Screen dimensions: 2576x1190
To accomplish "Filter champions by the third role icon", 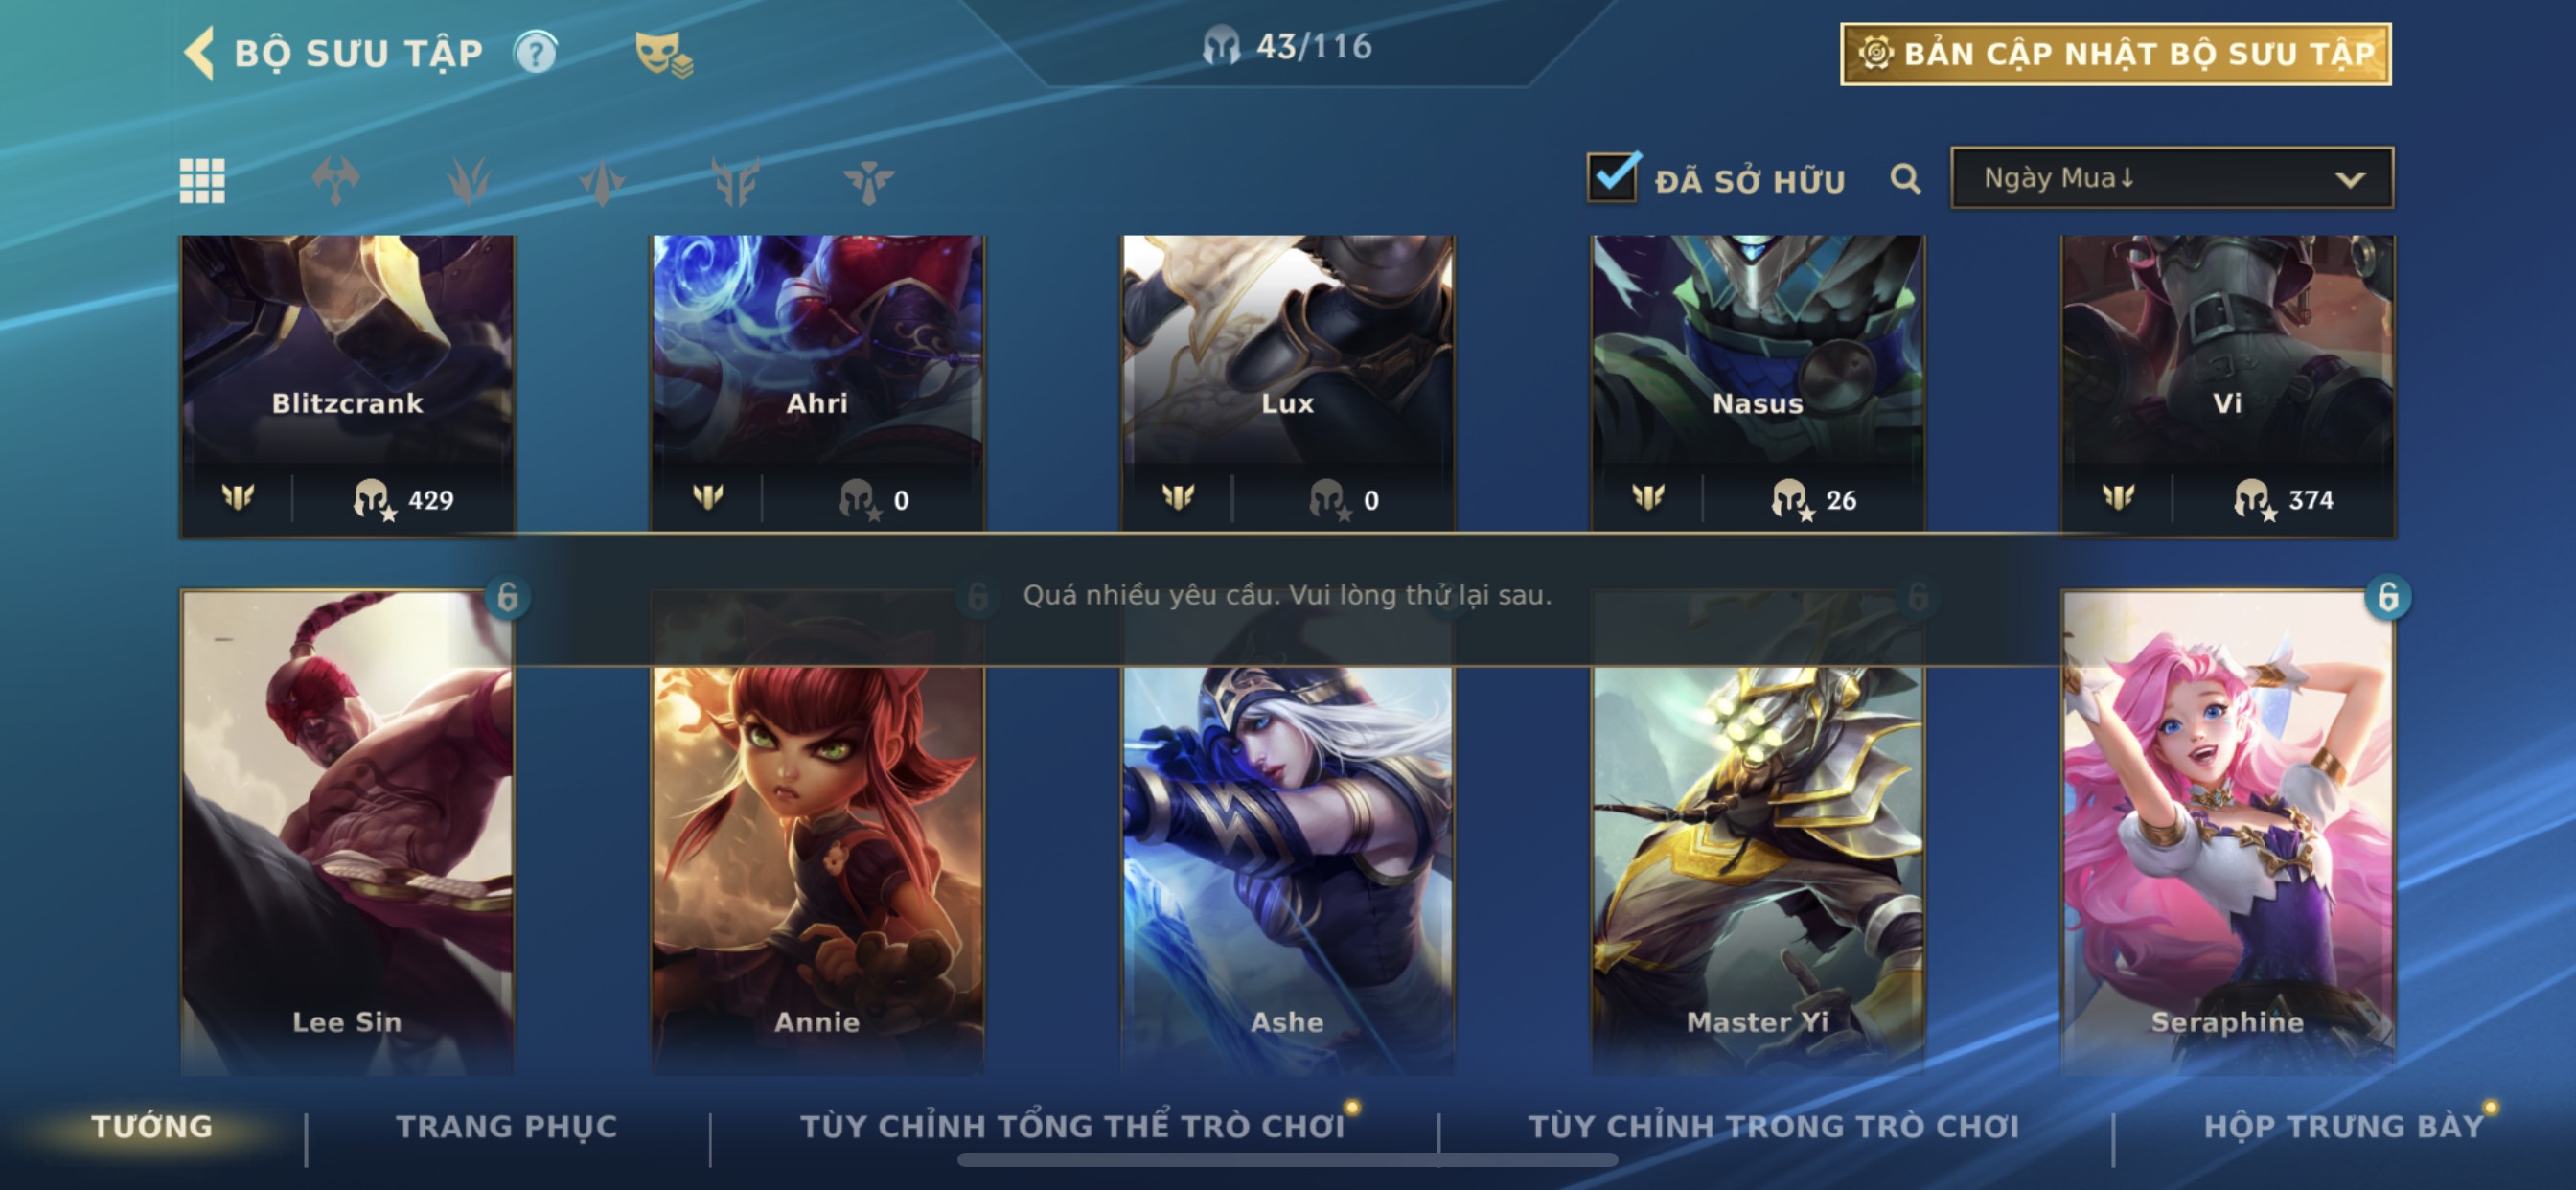I will coord(602,181).
